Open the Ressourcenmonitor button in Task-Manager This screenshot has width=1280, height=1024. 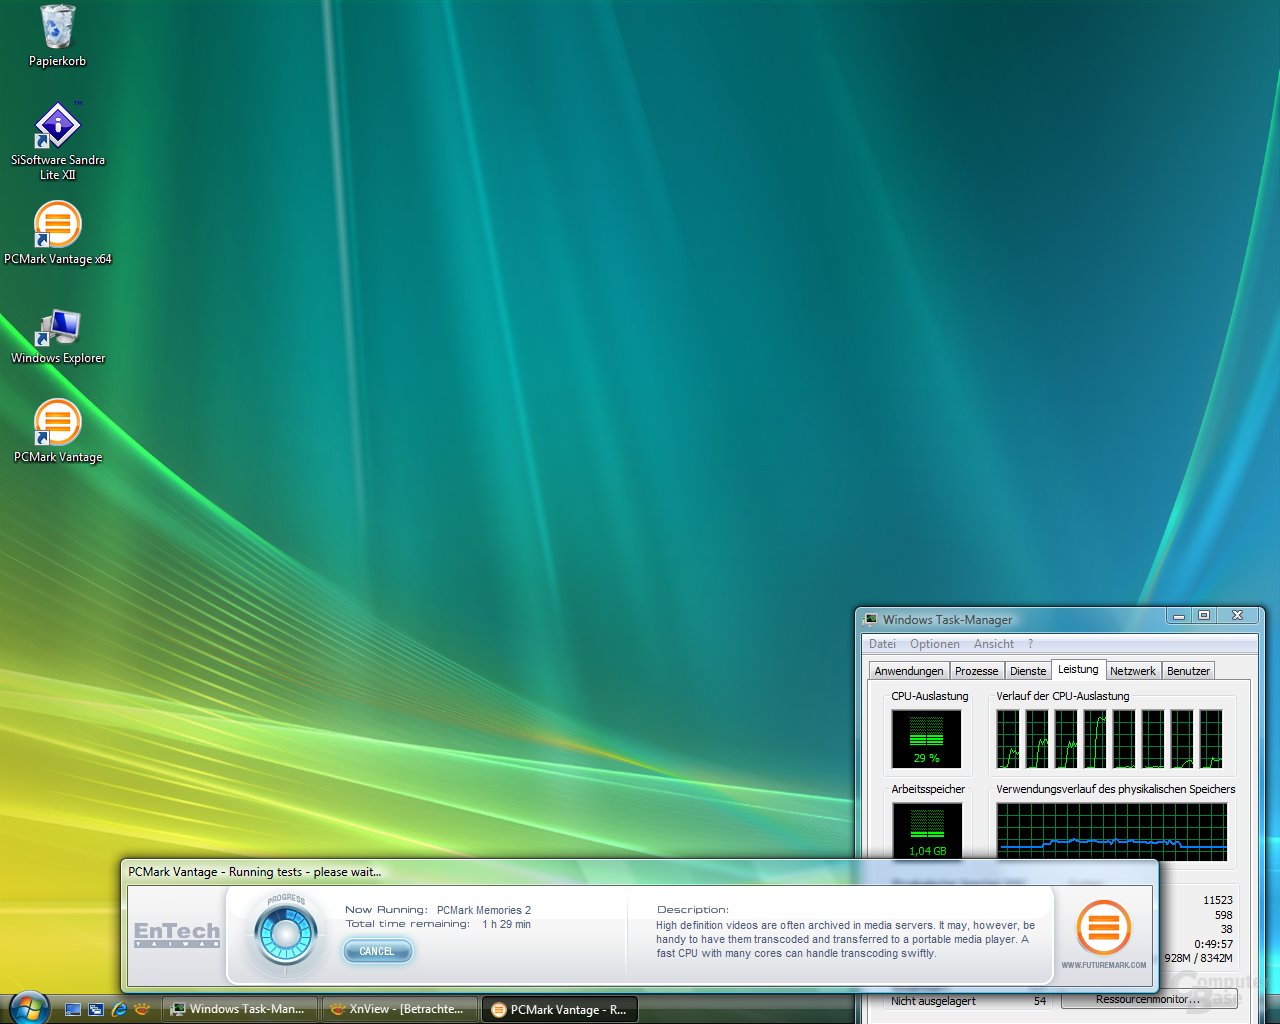(x=1148, y=1000)
